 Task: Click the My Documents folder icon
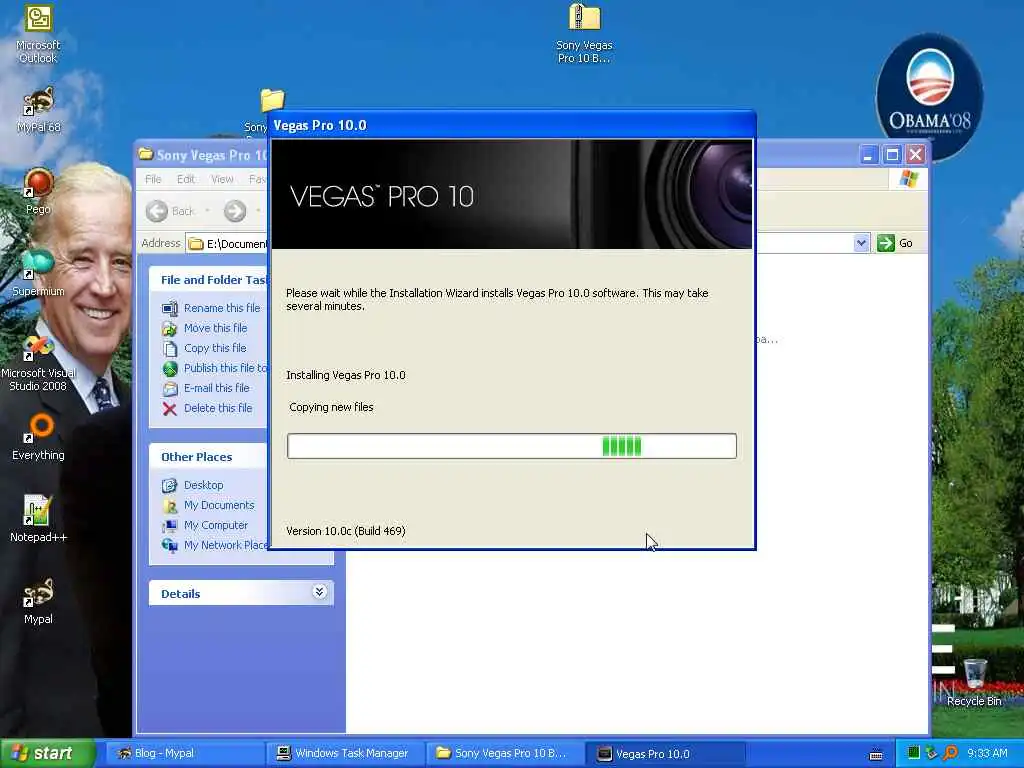coord(170,505)
